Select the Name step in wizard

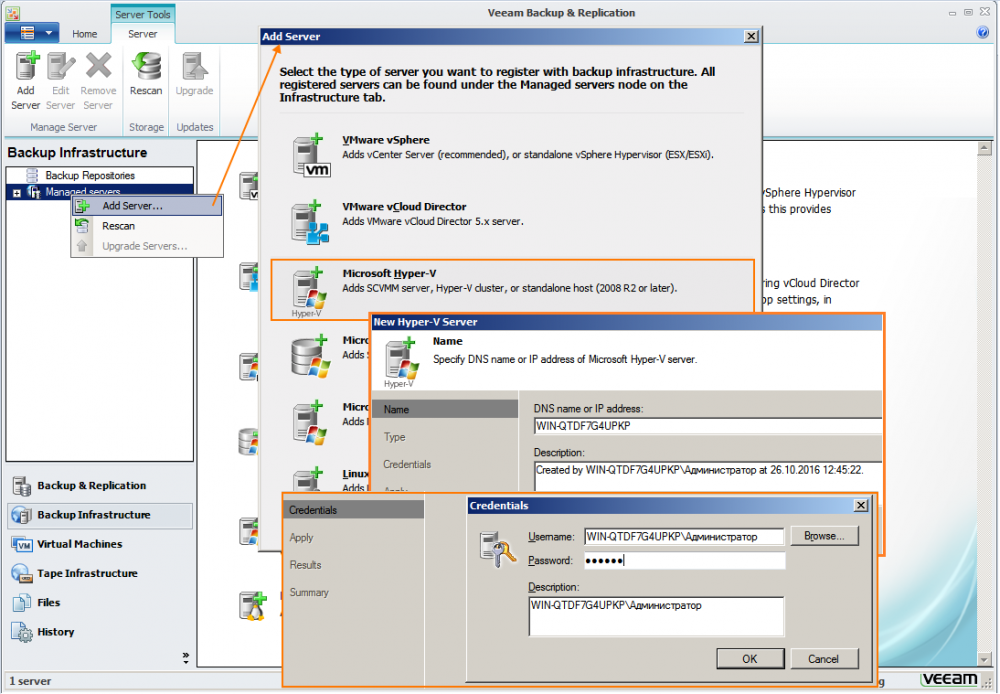(x=445, y=410)
